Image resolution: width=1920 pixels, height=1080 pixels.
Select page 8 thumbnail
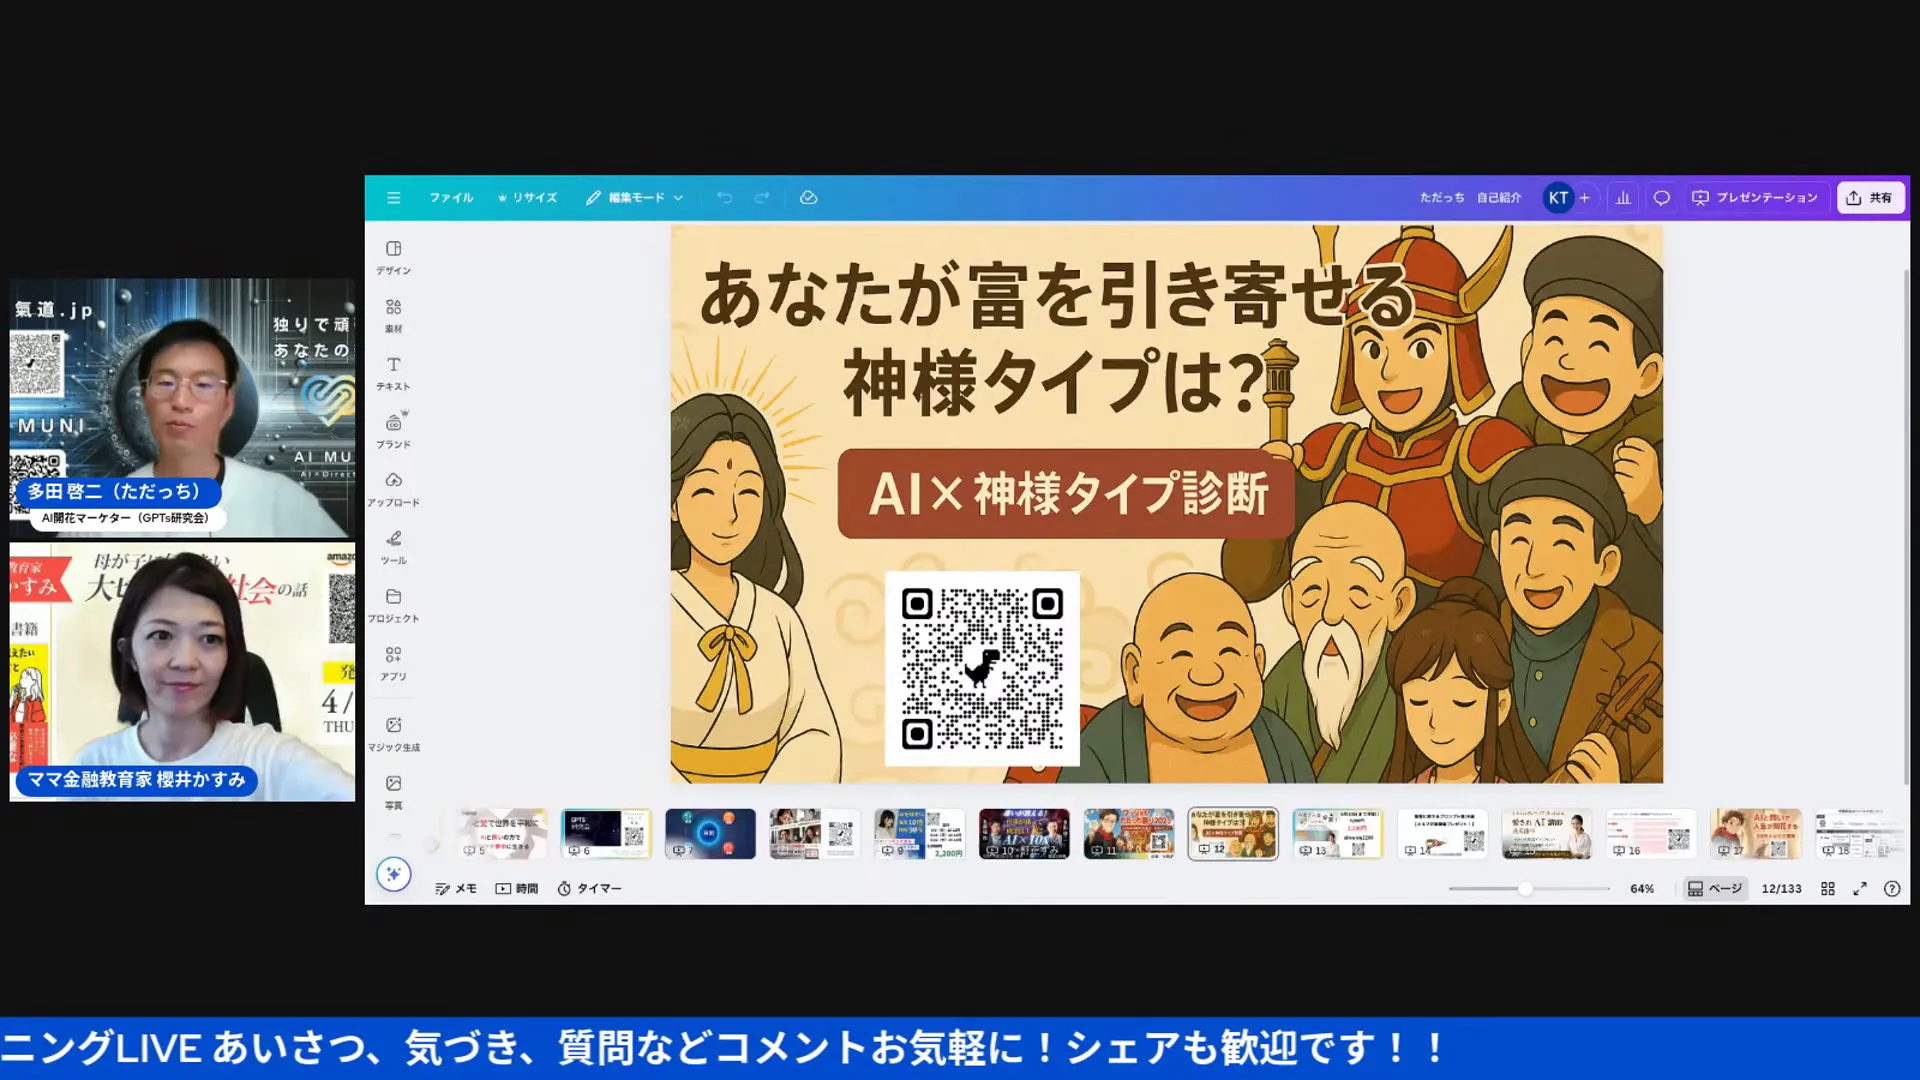tap(815, 834)
